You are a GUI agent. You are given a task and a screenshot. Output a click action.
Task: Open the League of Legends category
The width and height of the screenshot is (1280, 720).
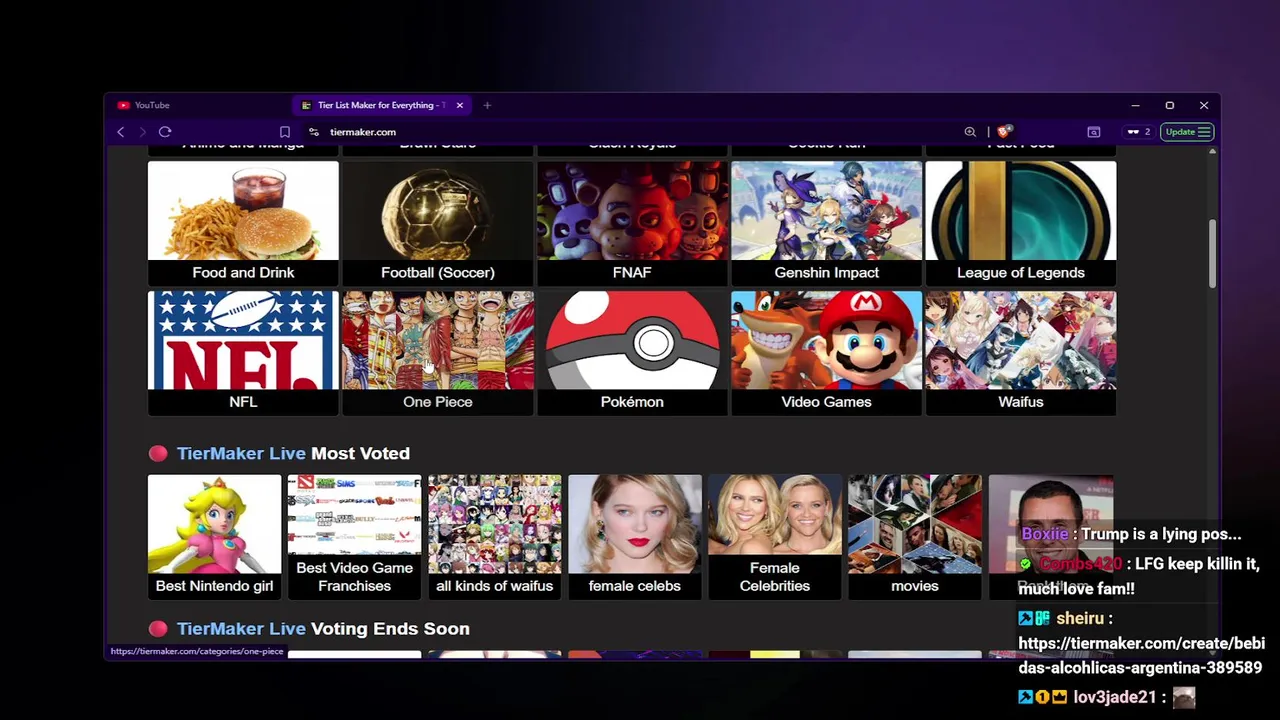1021,224
